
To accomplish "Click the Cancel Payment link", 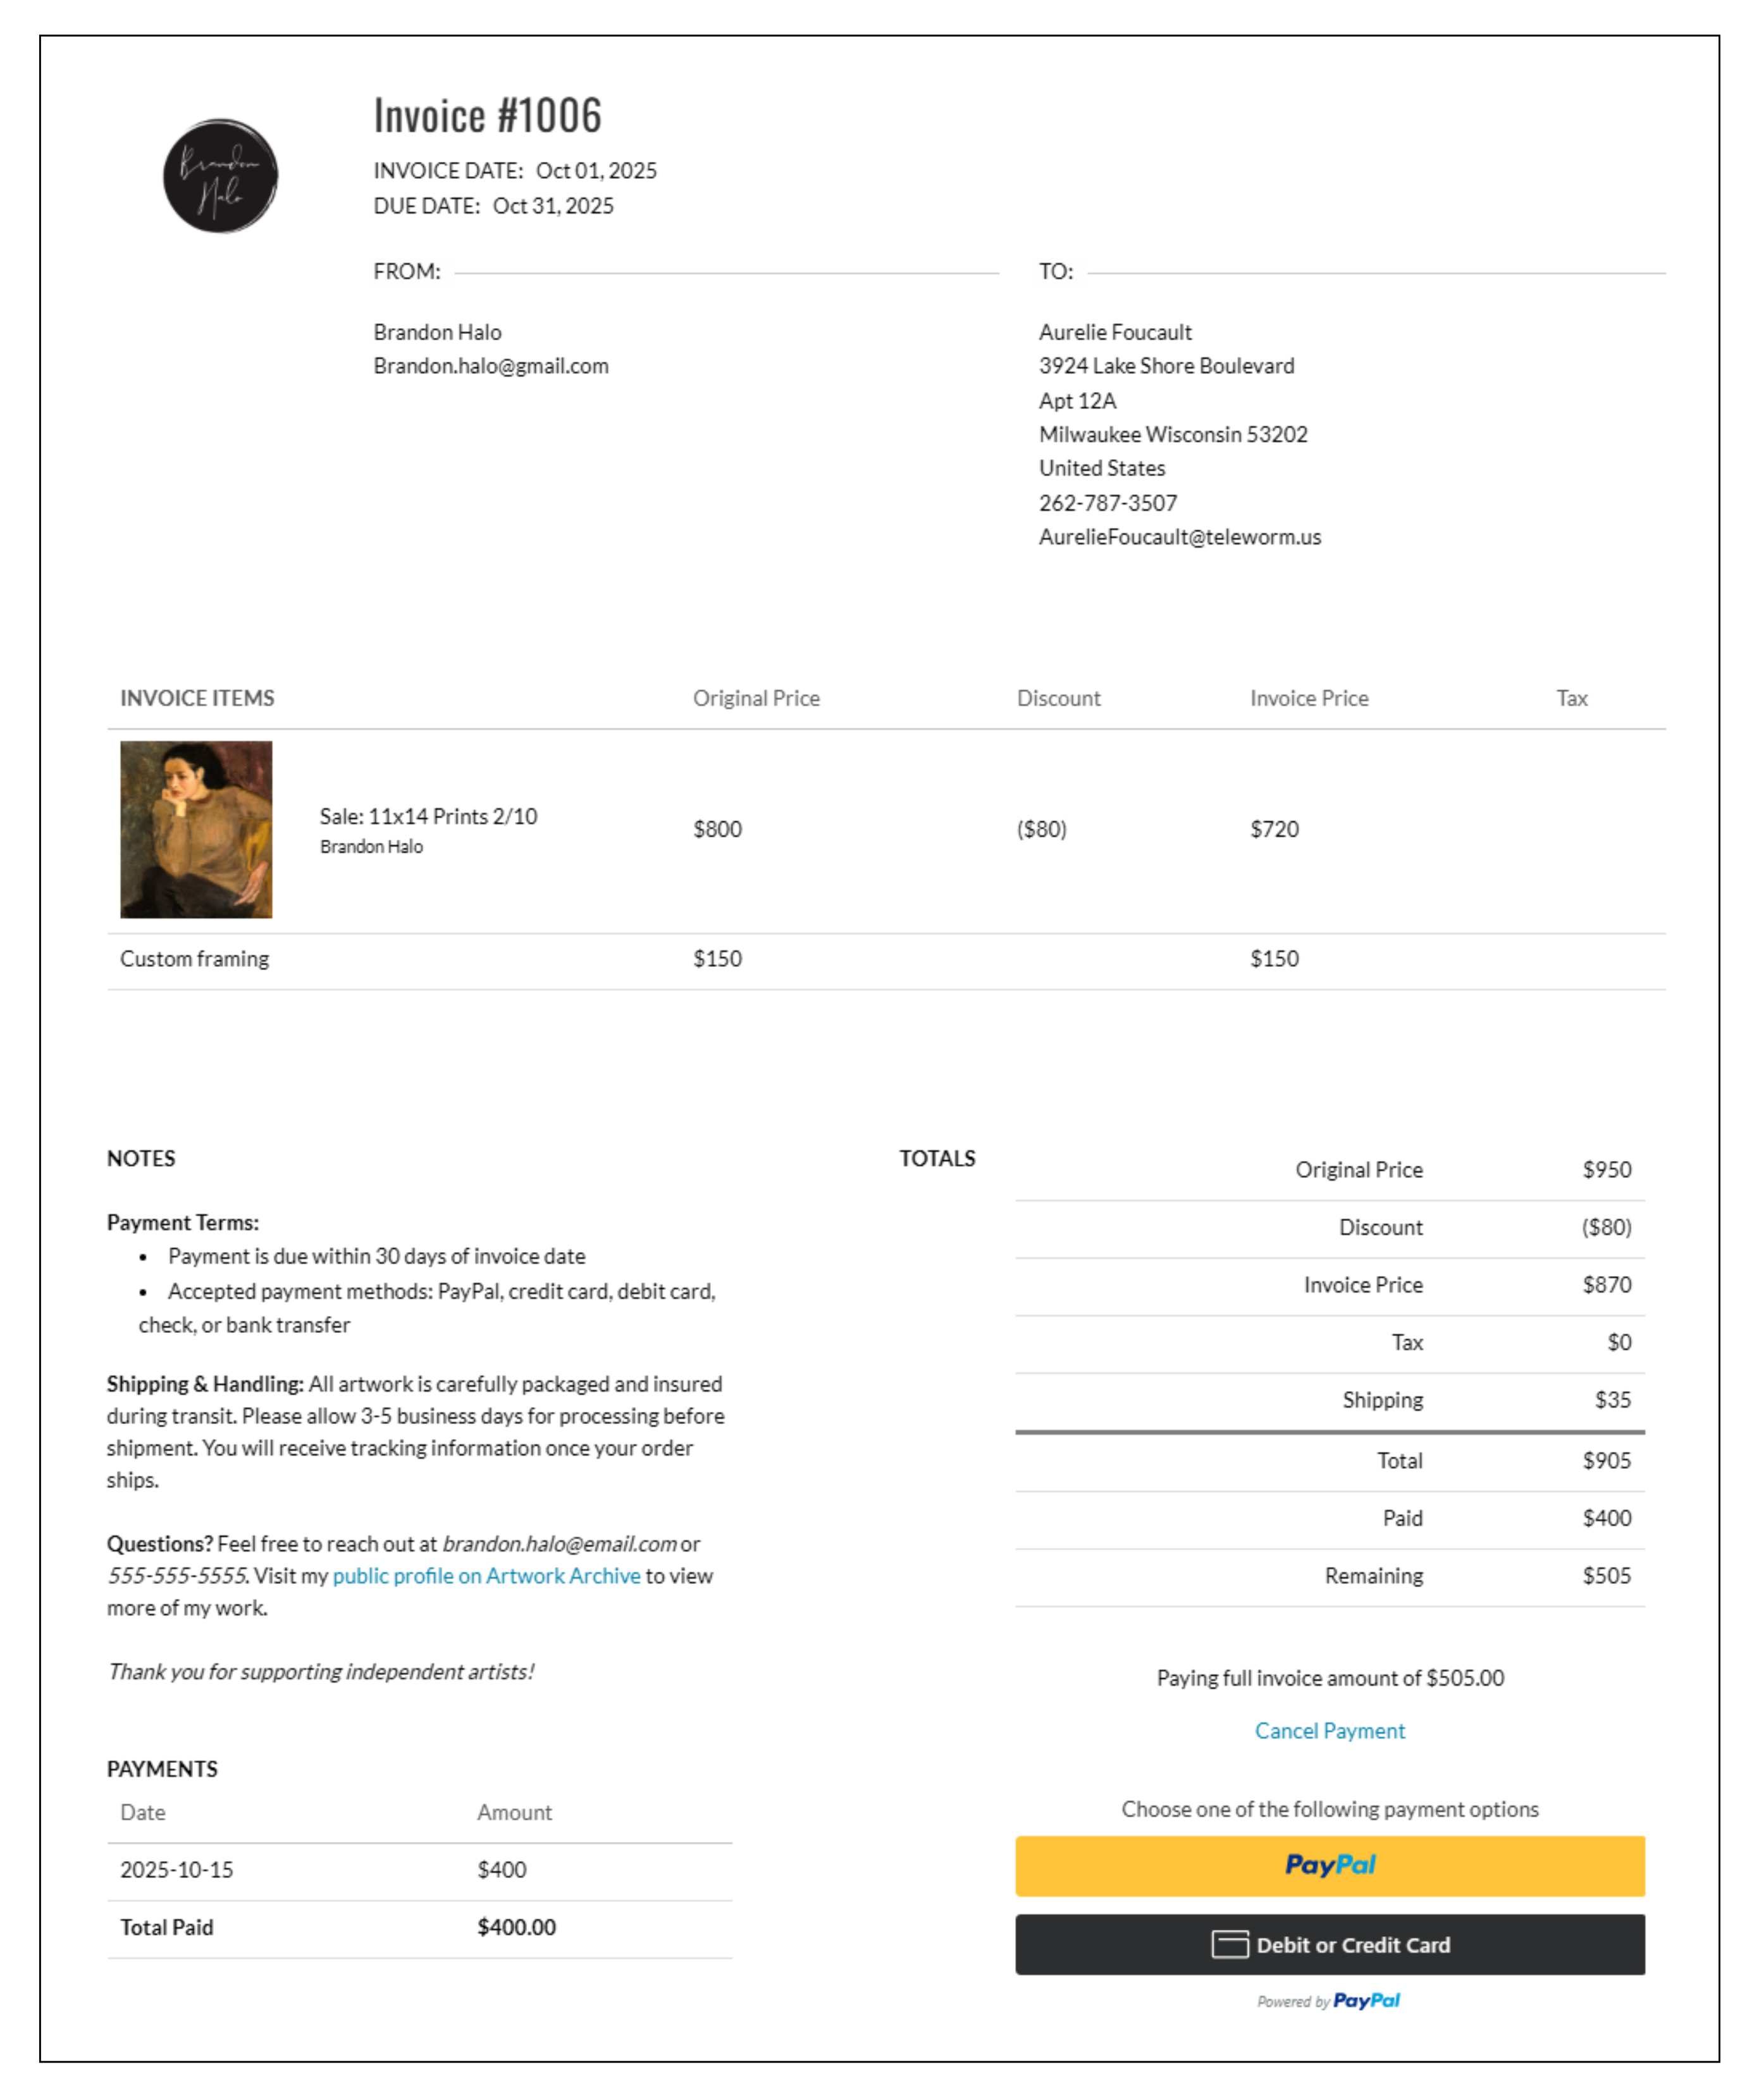I will pos(1330,1731).
